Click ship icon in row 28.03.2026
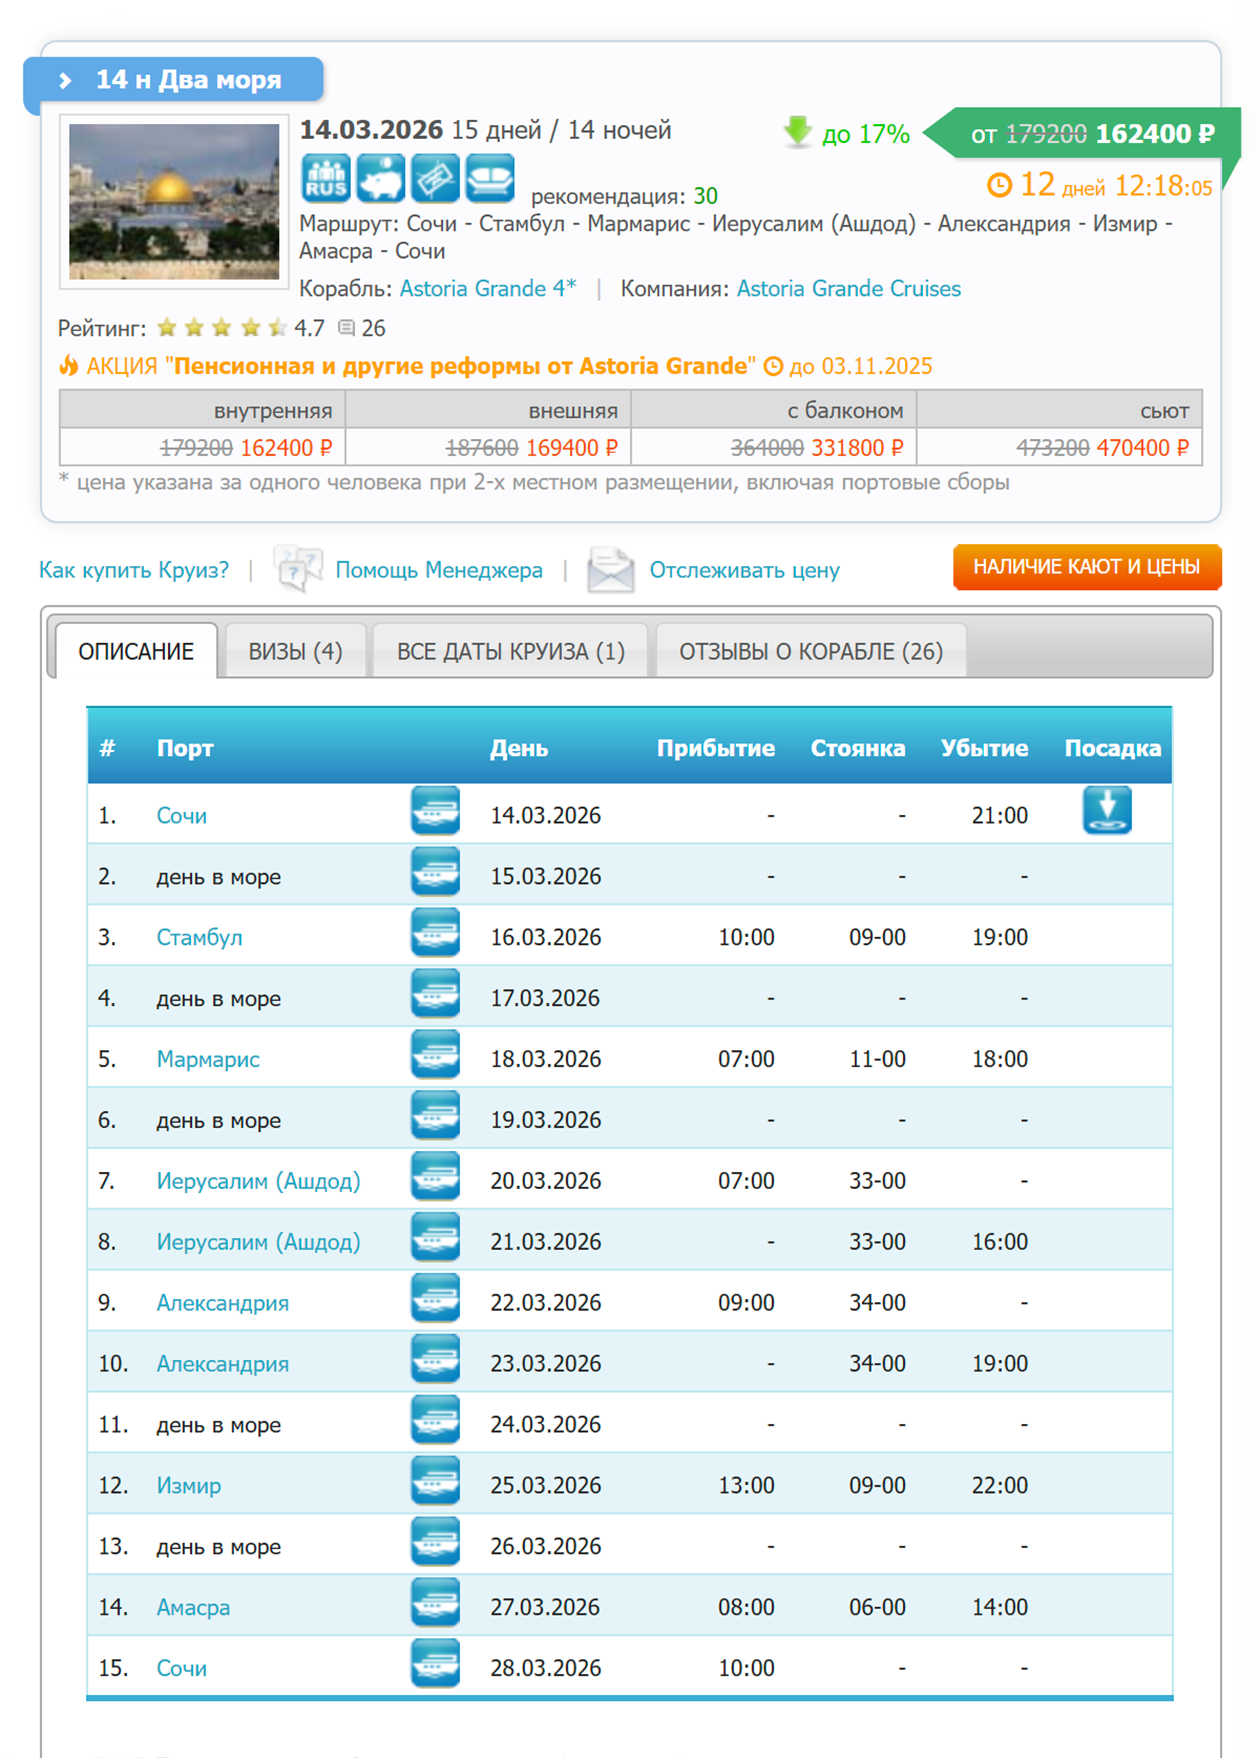 click(435, 1665)
